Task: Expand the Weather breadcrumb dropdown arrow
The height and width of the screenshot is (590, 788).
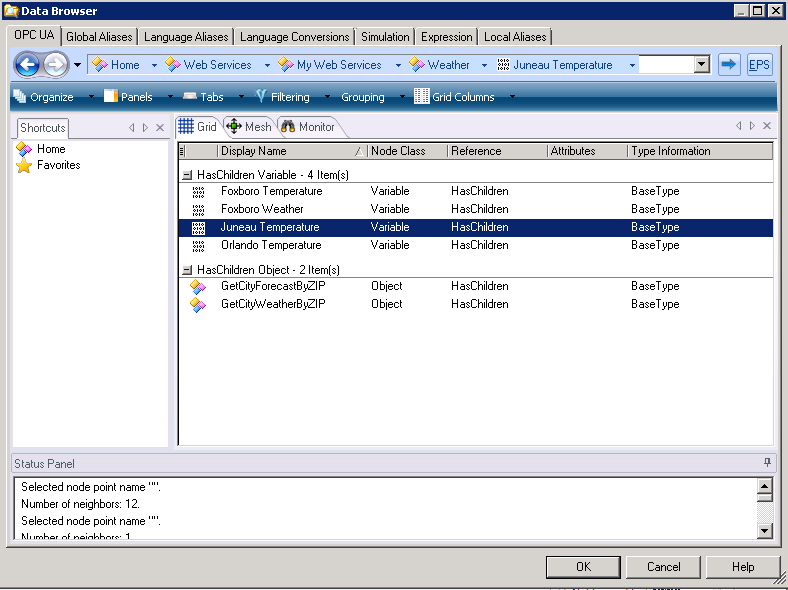Action: [x=484, y=65]
